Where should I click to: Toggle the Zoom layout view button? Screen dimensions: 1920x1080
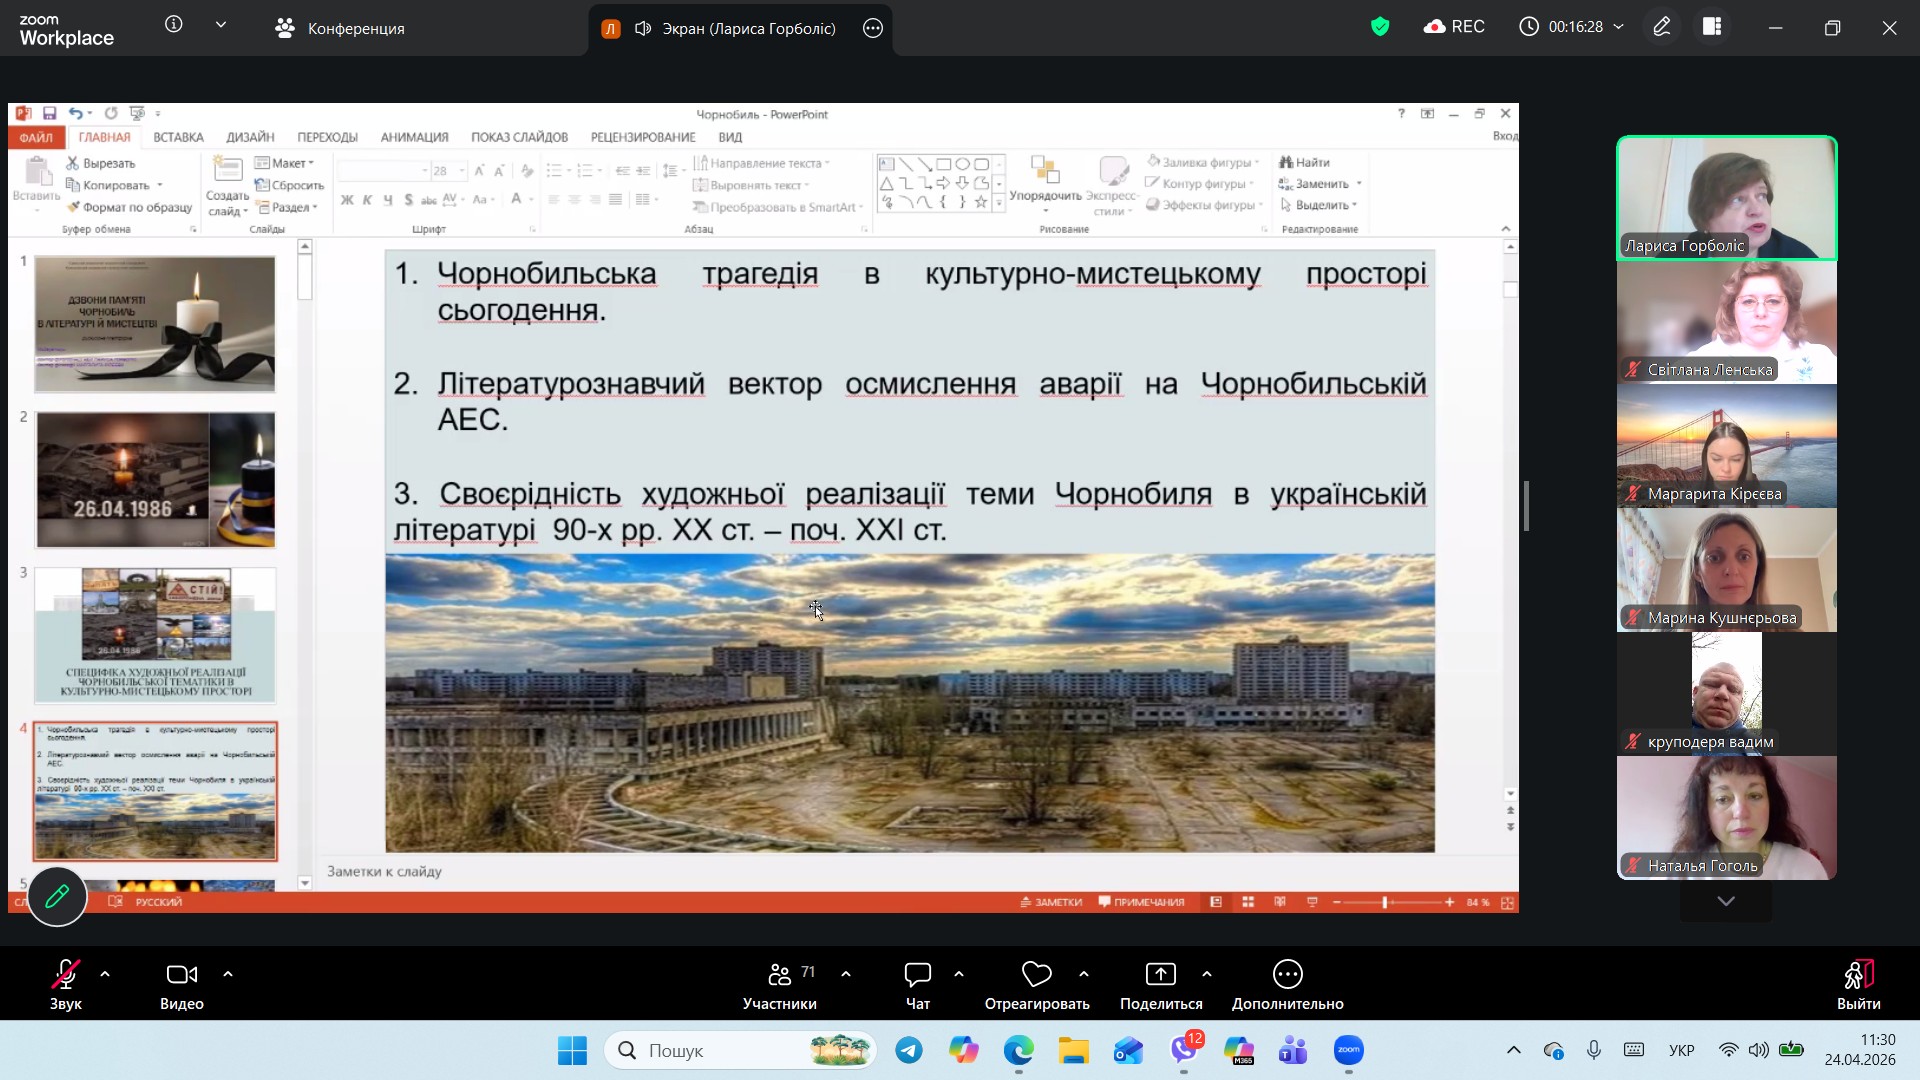click(1712, 27)
